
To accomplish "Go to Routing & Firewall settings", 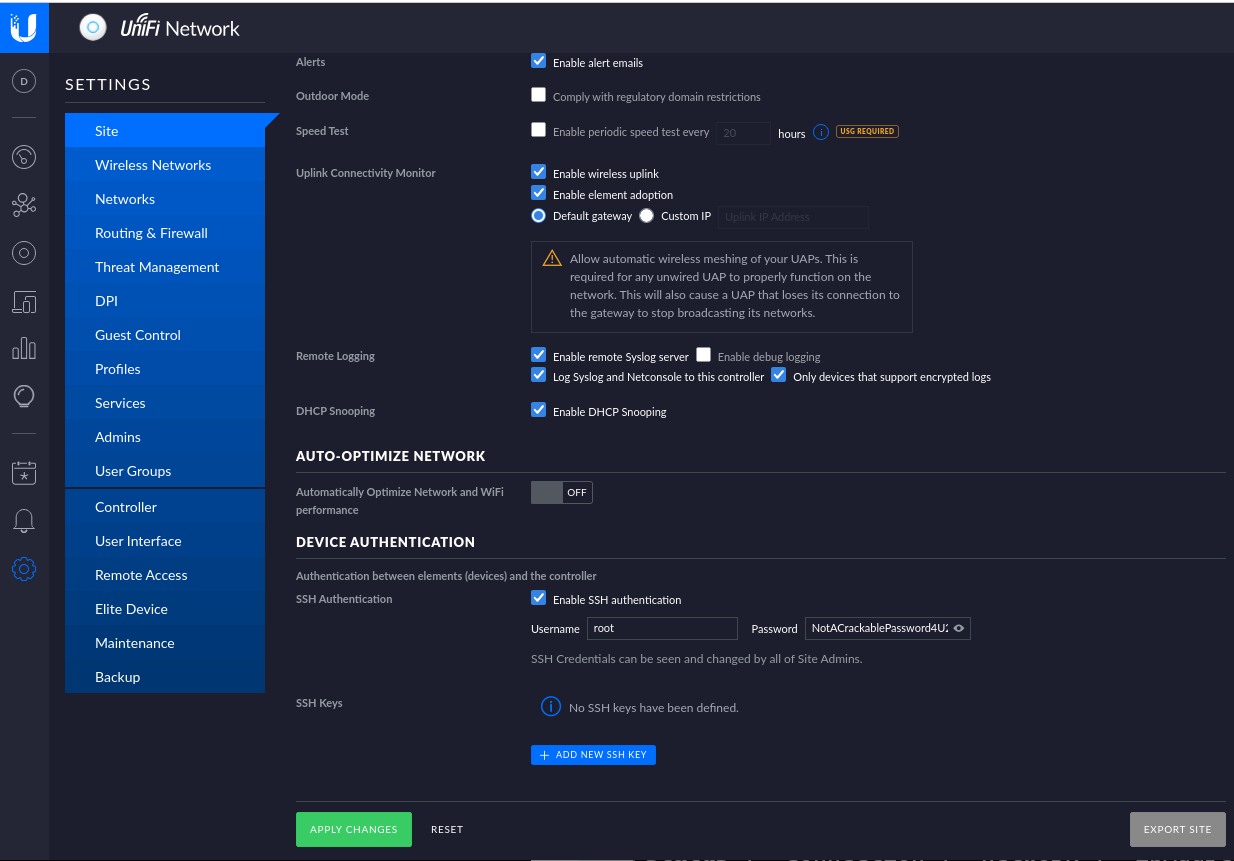I will coord(151,233).
